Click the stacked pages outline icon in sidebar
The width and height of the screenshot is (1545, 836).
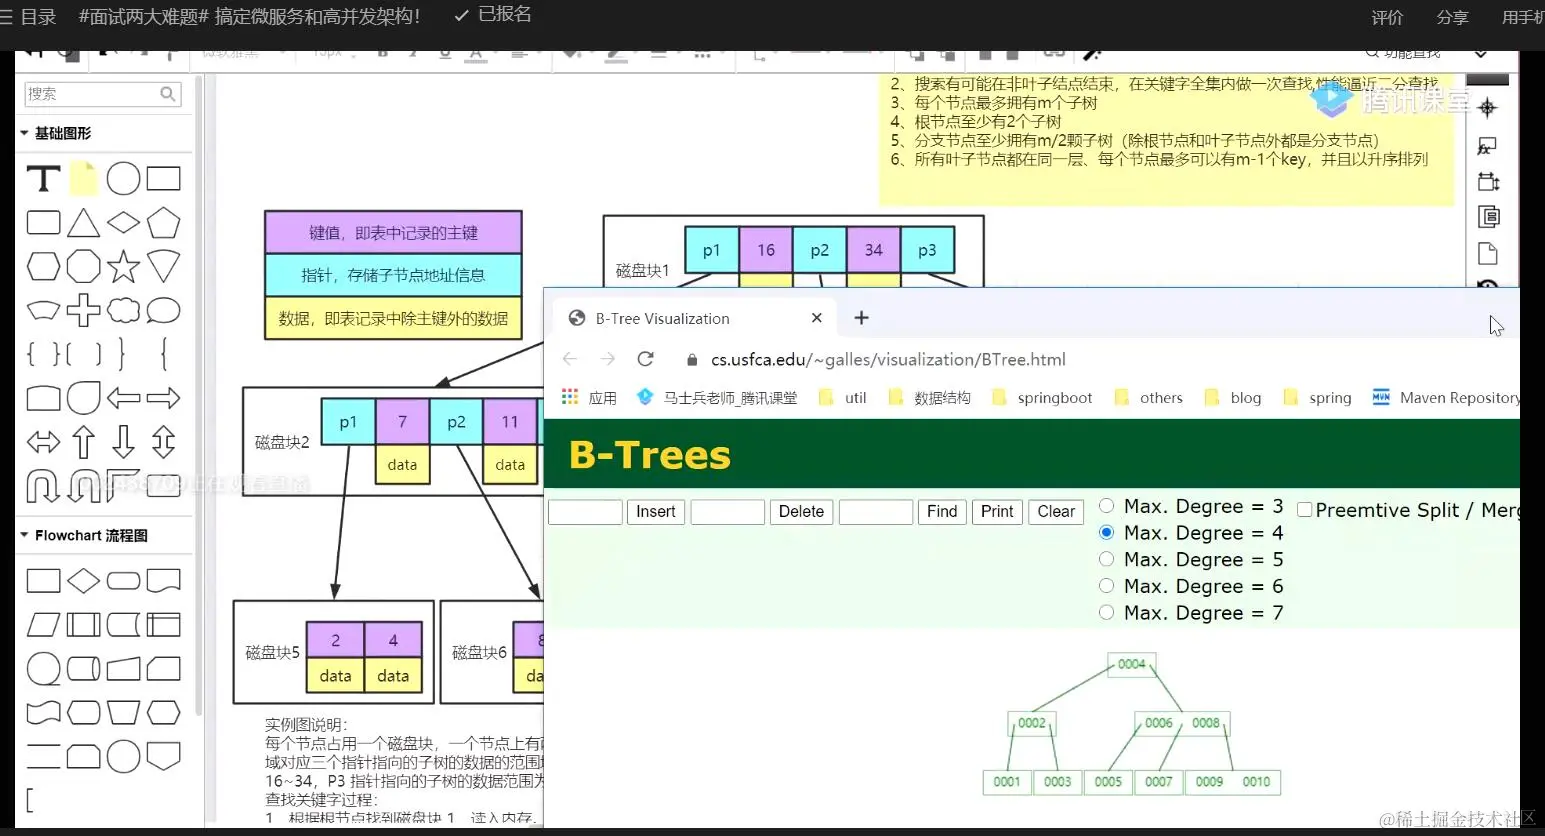[x=1488, y=217]
